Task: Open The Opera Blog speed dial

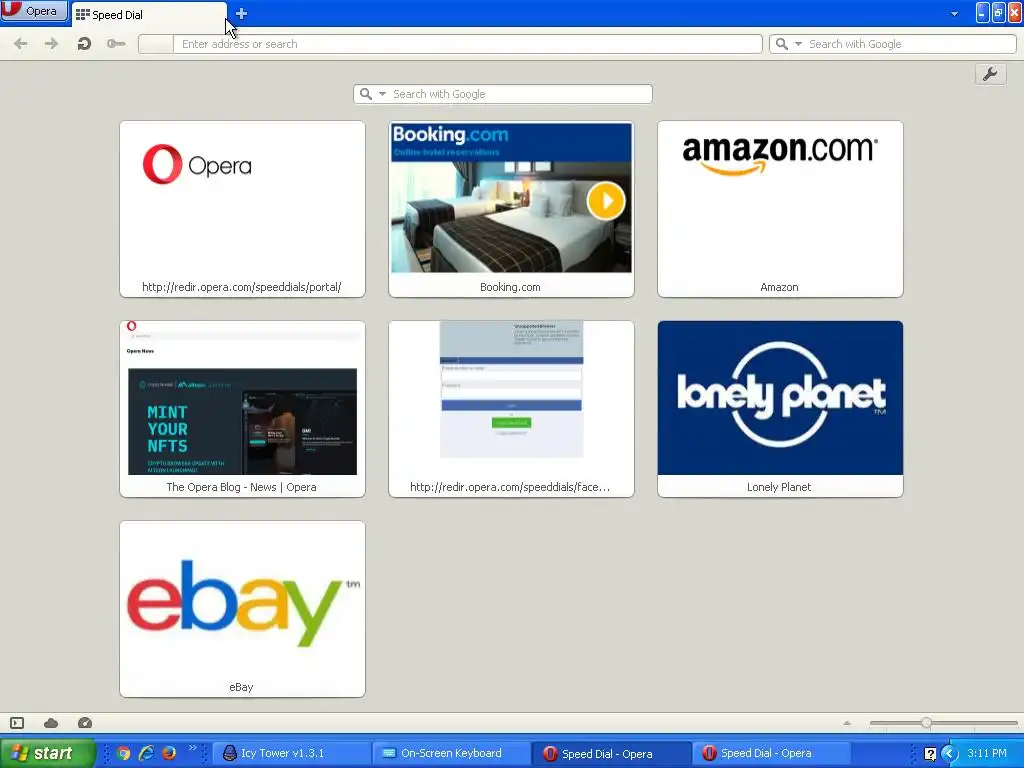Action: click(242, 409)
